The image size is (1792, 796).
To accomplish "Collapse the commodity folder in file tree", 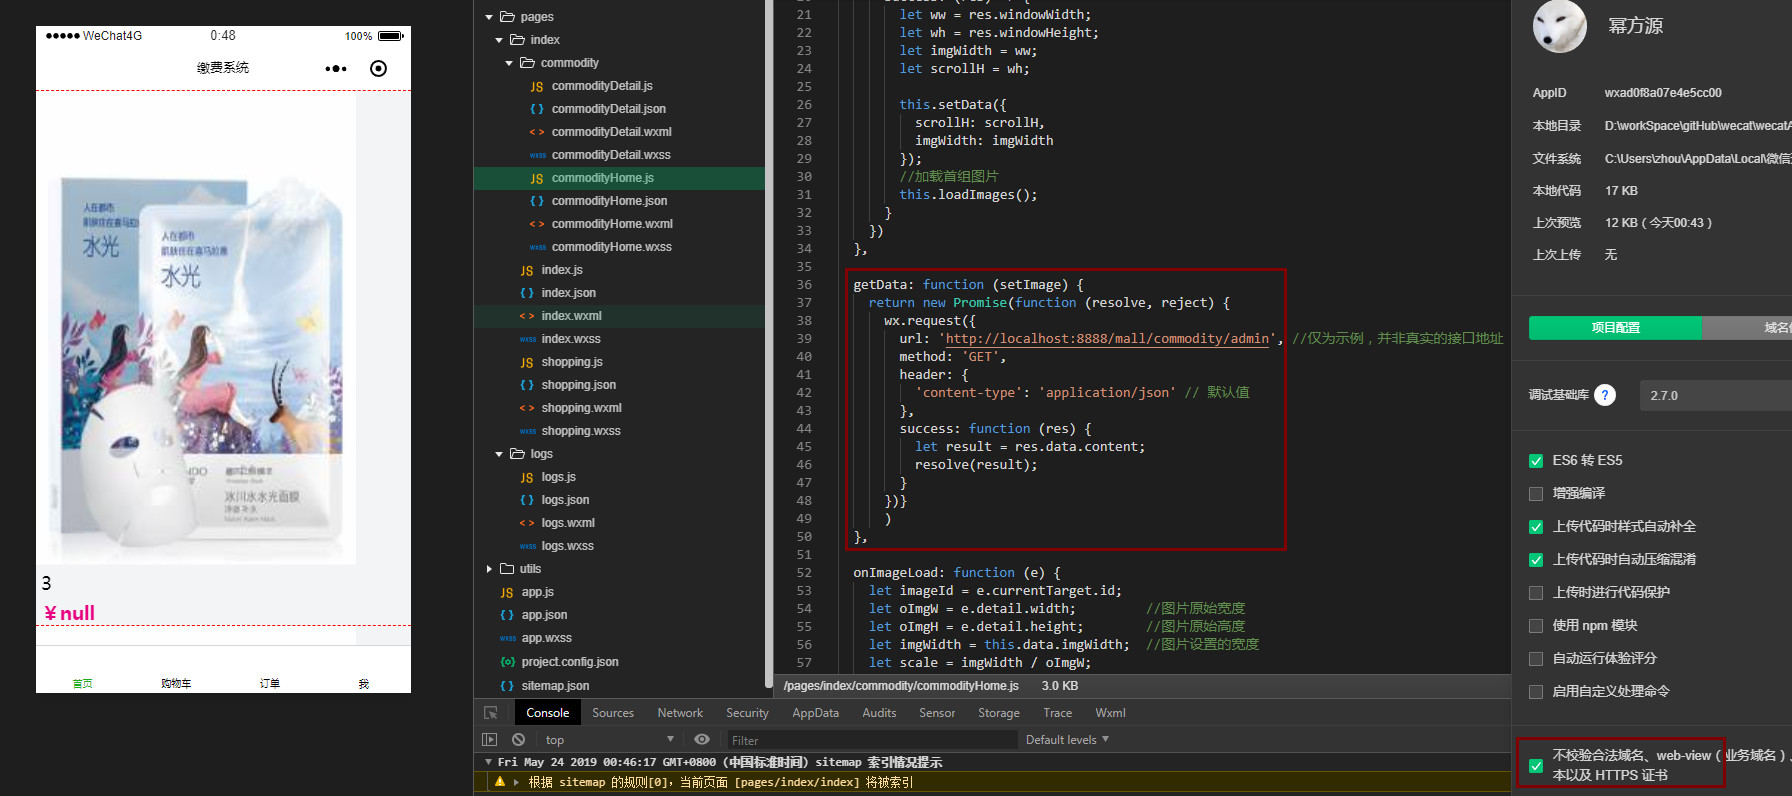I will tap(509, 63).
